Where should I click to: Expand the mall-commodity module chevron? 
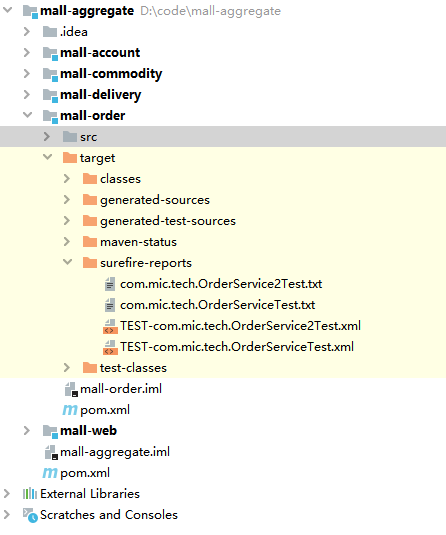[x=27, y=73]
